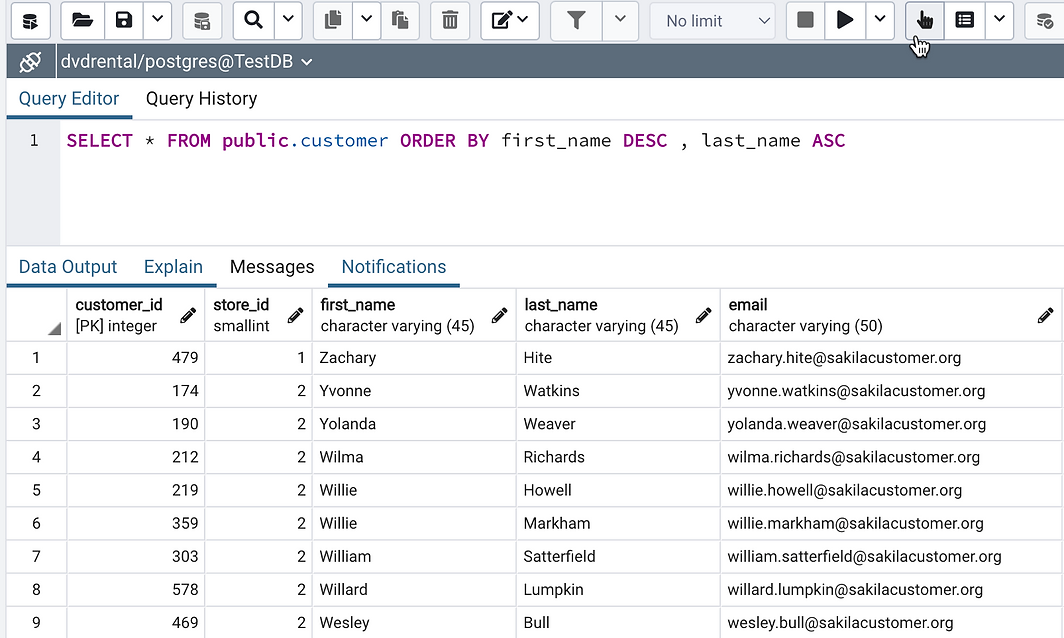
Task: Click the database icon at toolbar start
Action: pos(31,20)
